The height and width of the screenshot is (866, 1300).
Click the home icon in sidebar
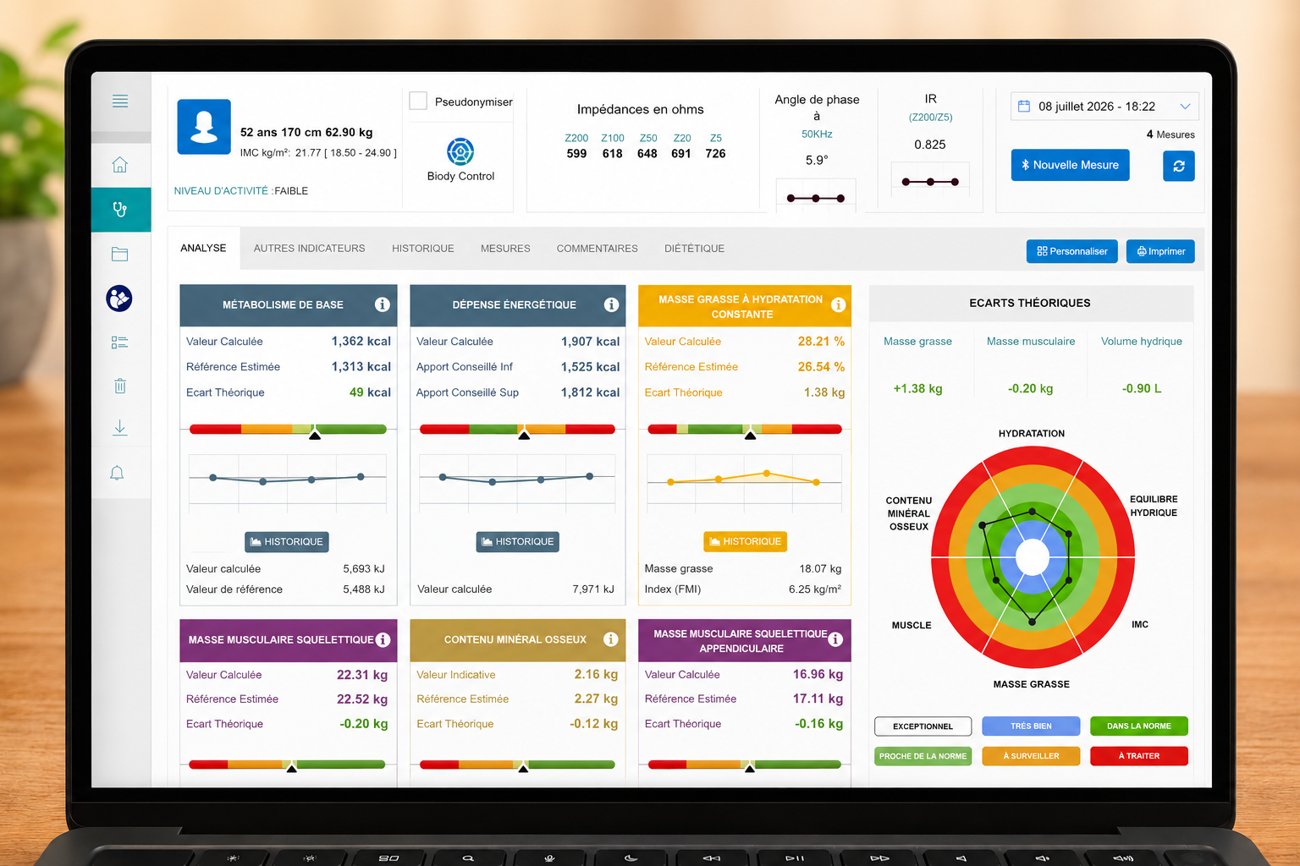[x=120, y=165]
